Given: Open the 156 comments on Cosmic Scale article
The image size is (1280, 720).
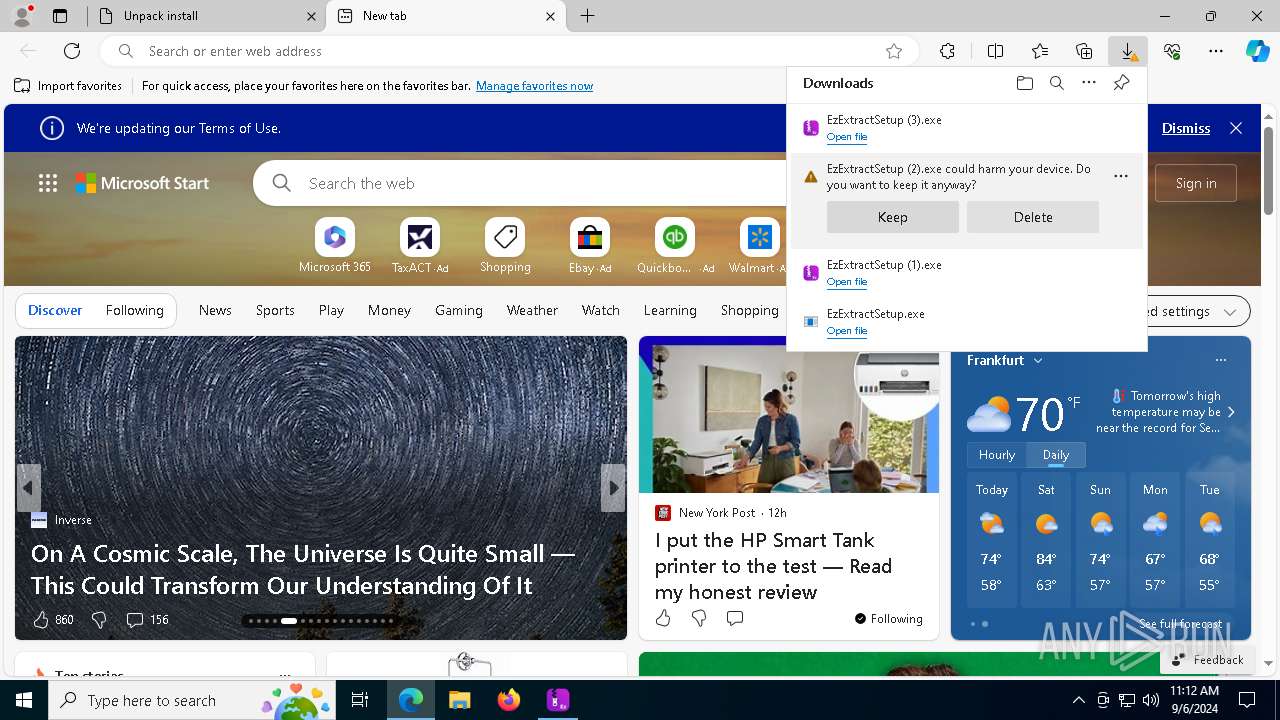Looking at the screenshot, I should pos(147,620).
